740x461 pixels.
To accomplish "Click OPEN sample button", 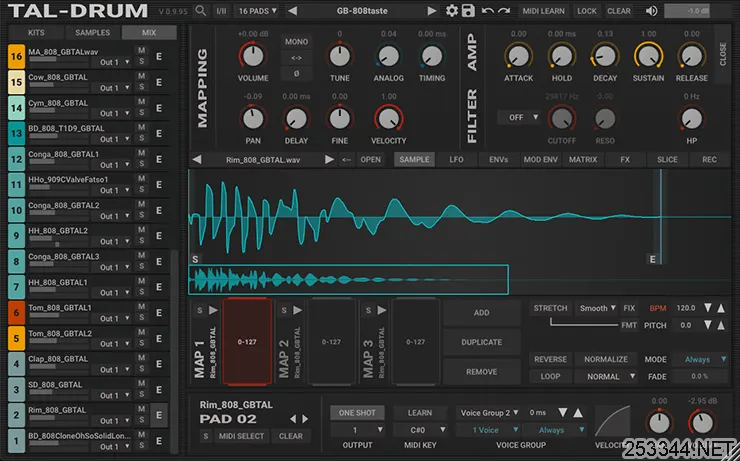I will pyautogui.click(x=370, y=159).
